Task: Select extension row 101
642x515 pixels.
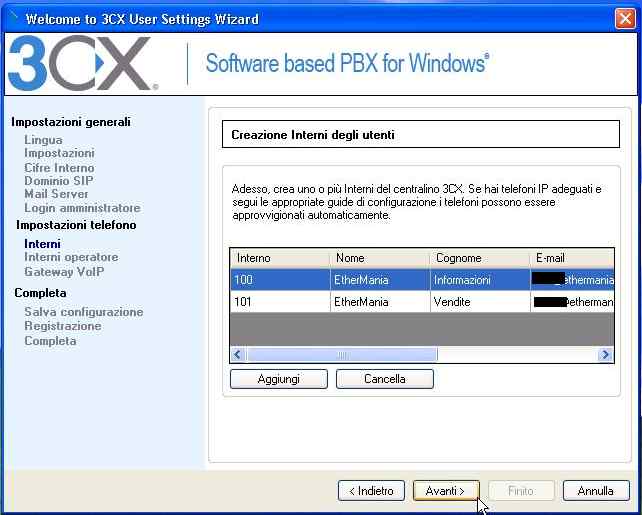Action: pyautogui.click(x=422, y=302)
